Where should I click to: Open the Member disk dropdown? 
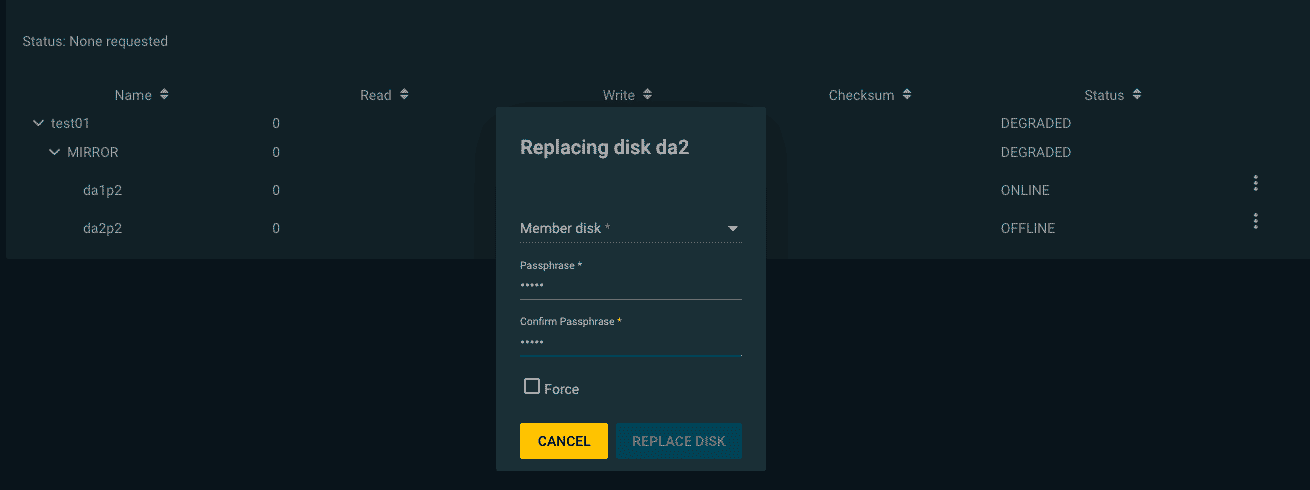631,228
